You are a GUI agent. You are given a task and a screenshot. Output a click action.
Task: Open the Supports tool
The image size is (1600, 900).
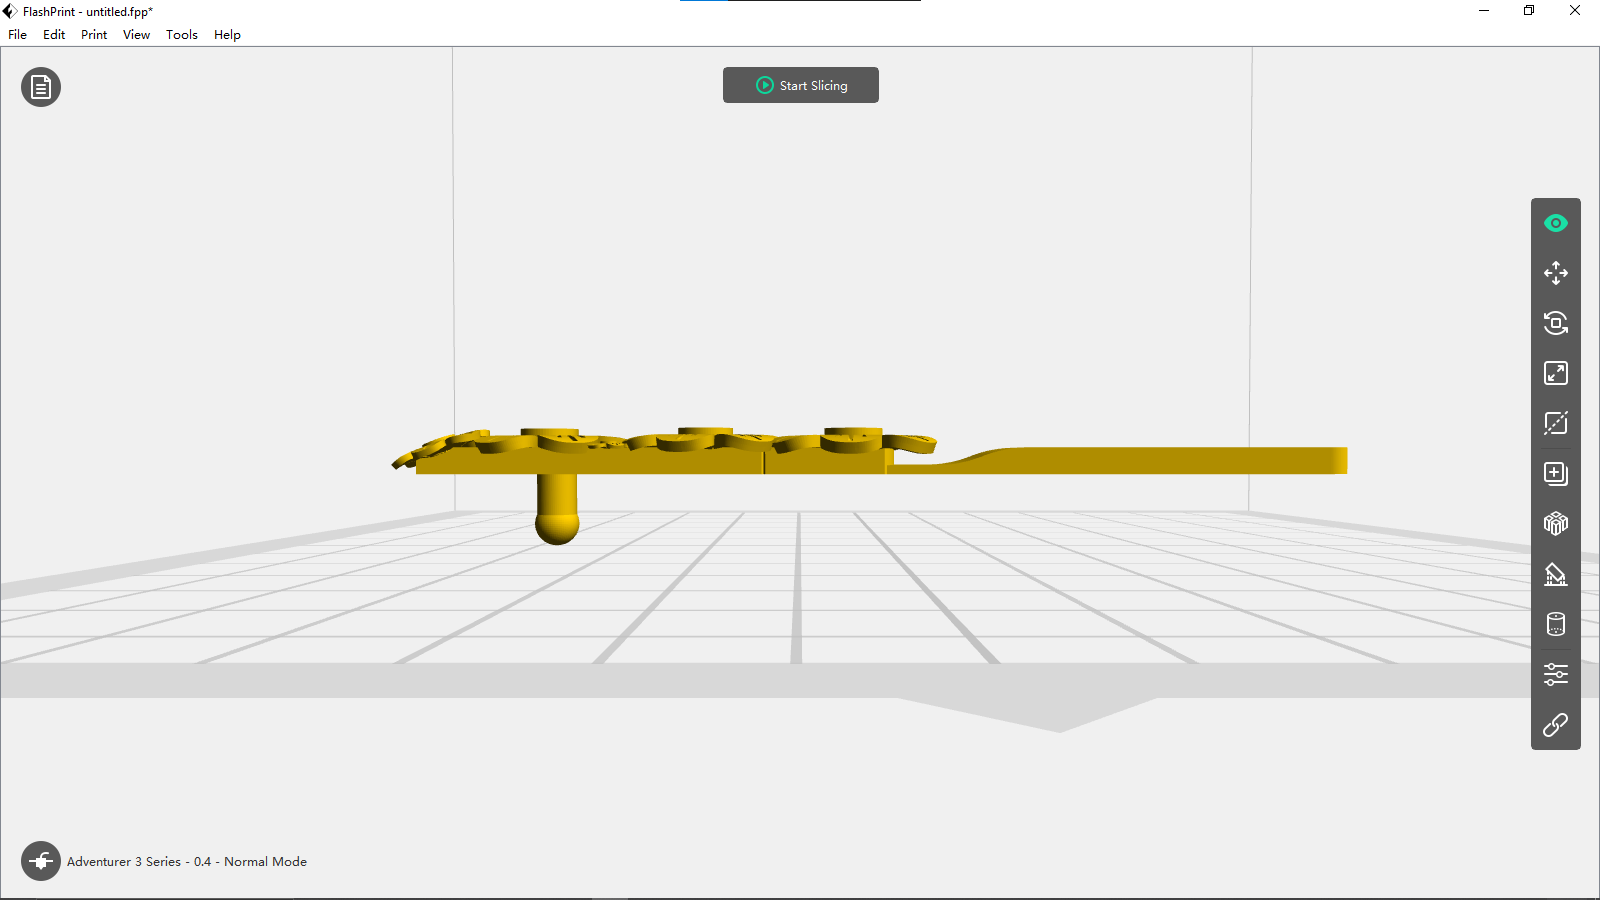pyautogui.click(x=1555, y=574)
